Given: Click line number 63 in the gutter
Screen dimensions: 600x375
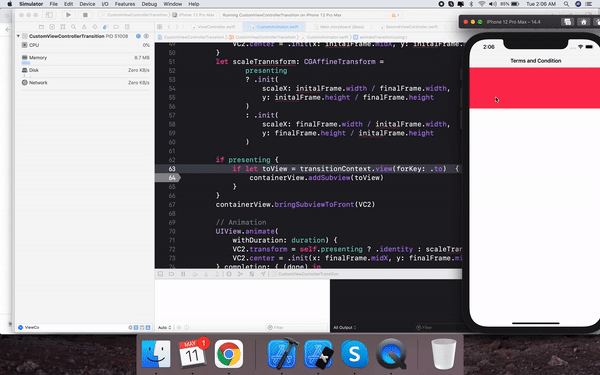Looking at the screenshot, I should 172,169.
